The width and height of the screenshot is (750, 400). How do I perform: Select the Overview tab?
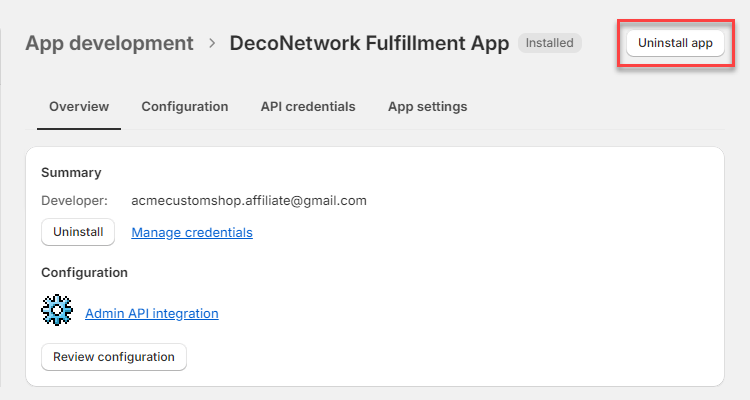click(79, 106)
